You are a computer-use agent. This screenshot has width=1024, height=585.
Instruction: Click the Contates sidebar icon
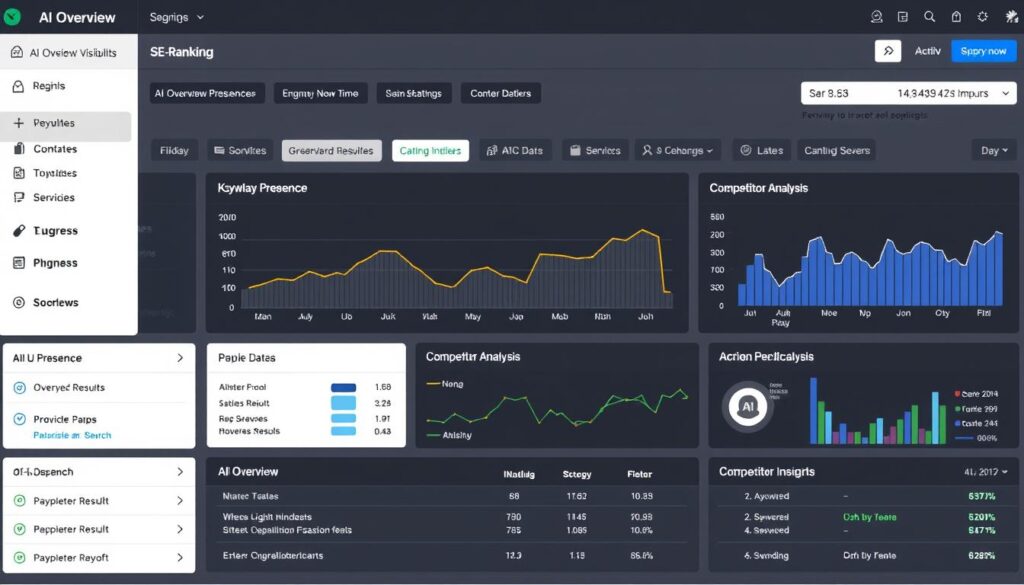point(19,148)
